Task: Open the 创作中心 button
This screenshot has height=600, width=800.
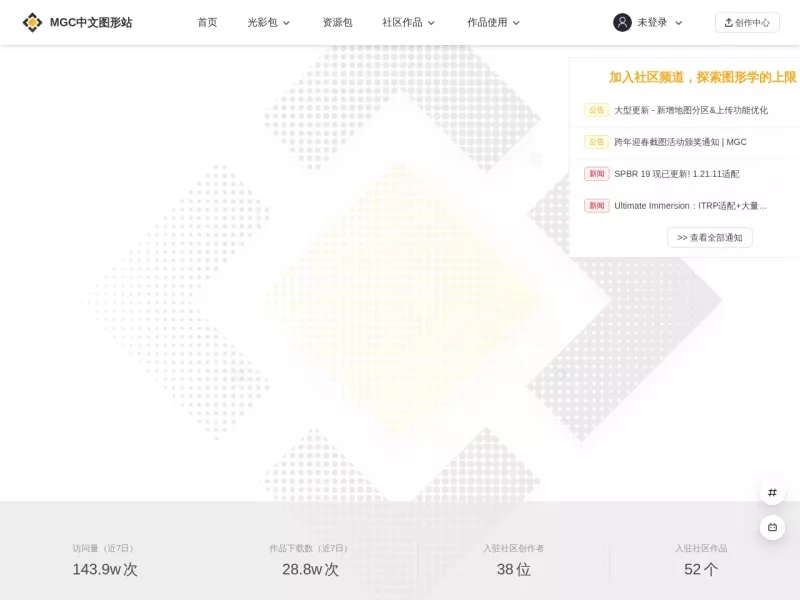Action: tap(747, 22)
